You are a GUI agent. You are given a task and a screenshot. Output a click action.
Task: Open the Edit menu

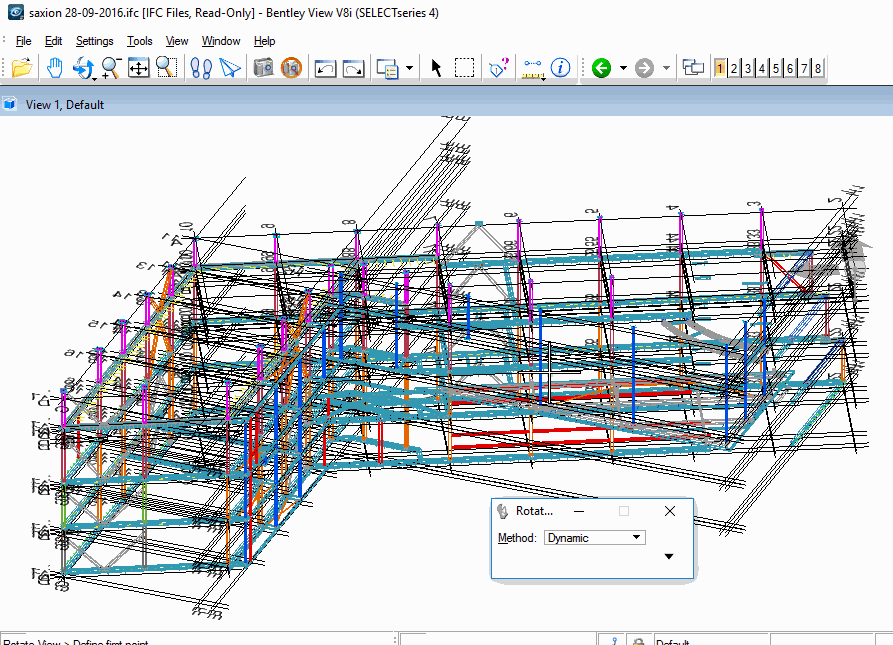click(x=54, y=41)
